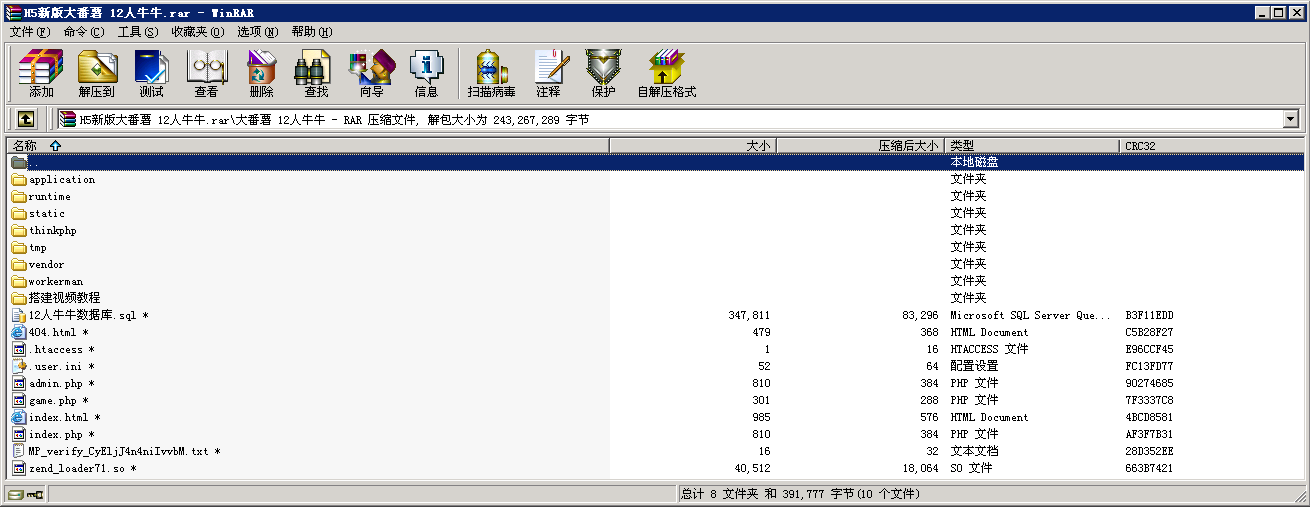Select the zend_loader71.so file
The height and width of the screenshot is (507, 1310).
click(x=76, y=469)
